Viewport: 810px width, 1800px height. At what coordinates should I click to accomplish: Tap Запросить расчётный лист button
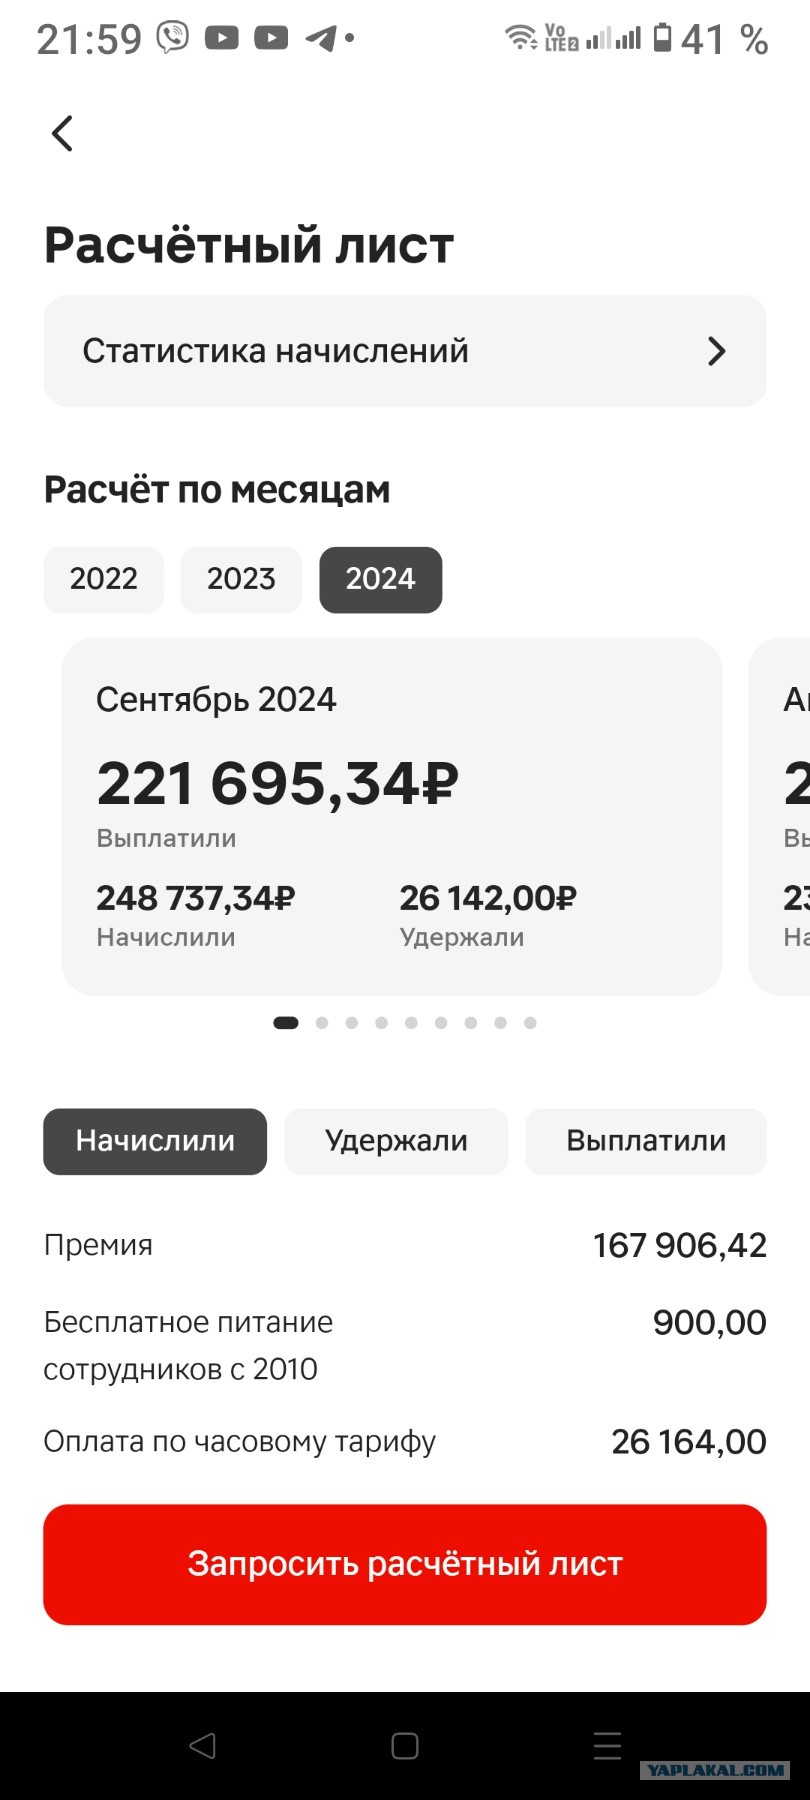405,1564
